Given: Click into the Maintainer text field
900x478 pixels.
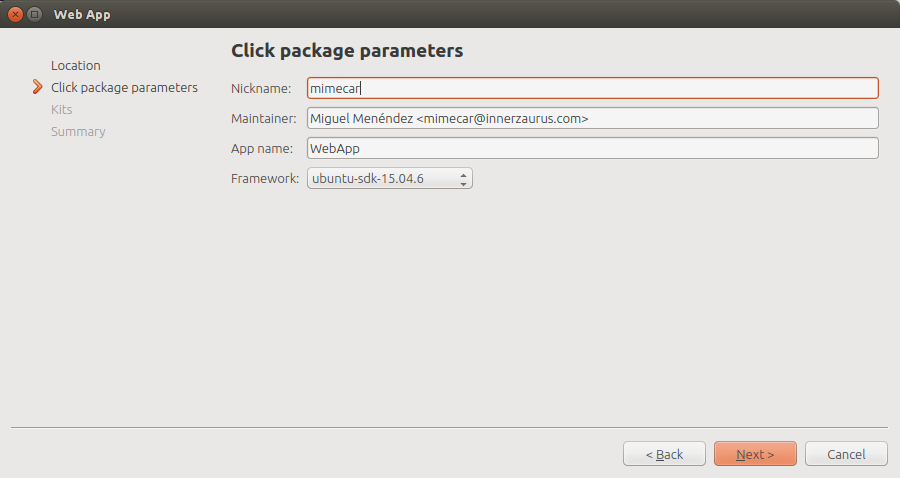Looking at the screenshot, I should [592, 118].
